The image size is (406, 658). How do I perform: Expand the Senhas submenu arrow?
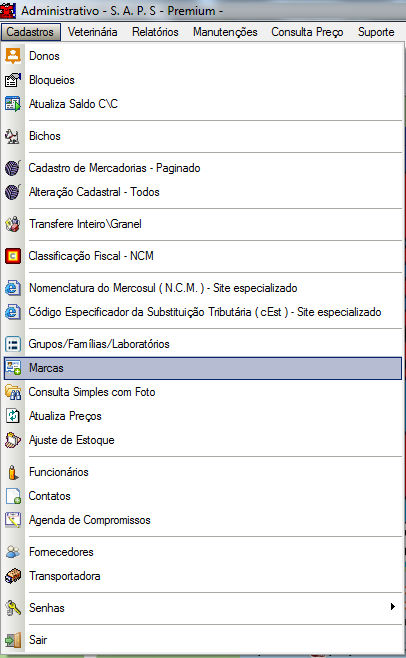tap(393, 606)
